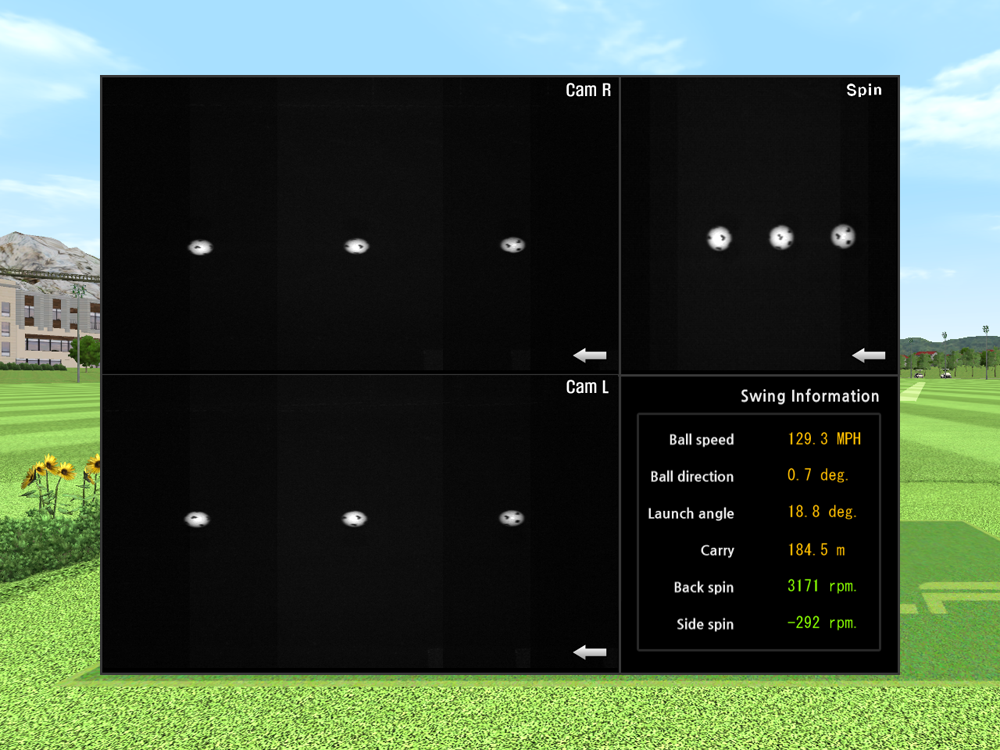Viewport: 1000px width, 750px height.
Task: Click the Back spin value 3171 rpm
Action: point(822,586)
